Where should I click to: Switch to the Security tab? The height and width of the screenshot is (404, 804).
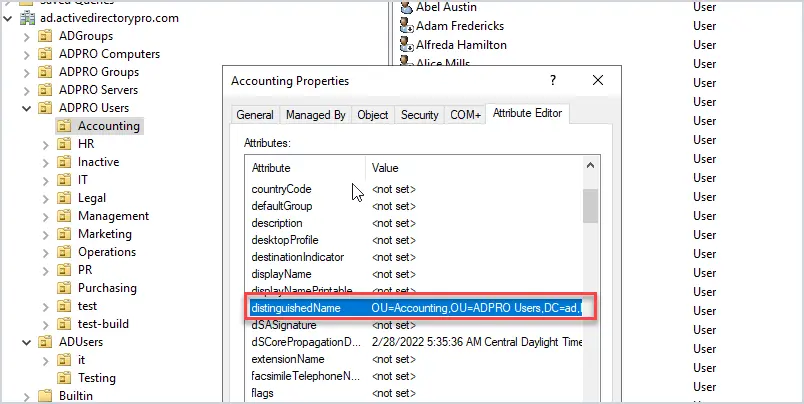(419, 115)
